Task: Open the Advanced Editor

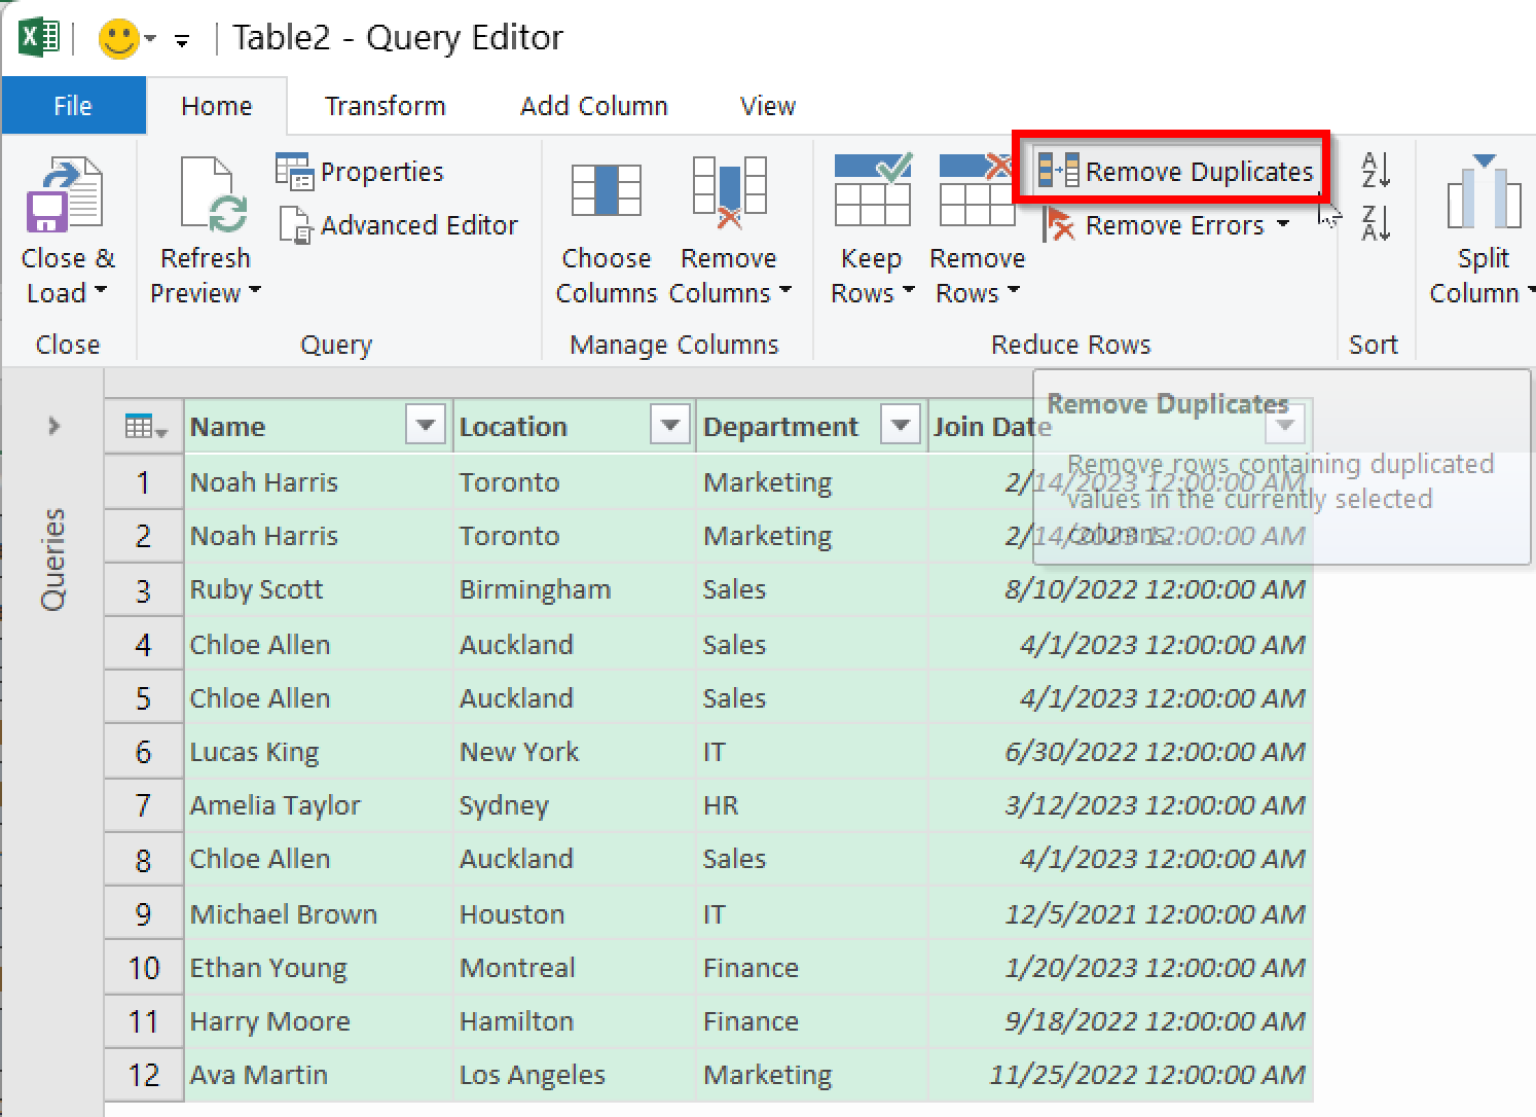Action: 398,225
